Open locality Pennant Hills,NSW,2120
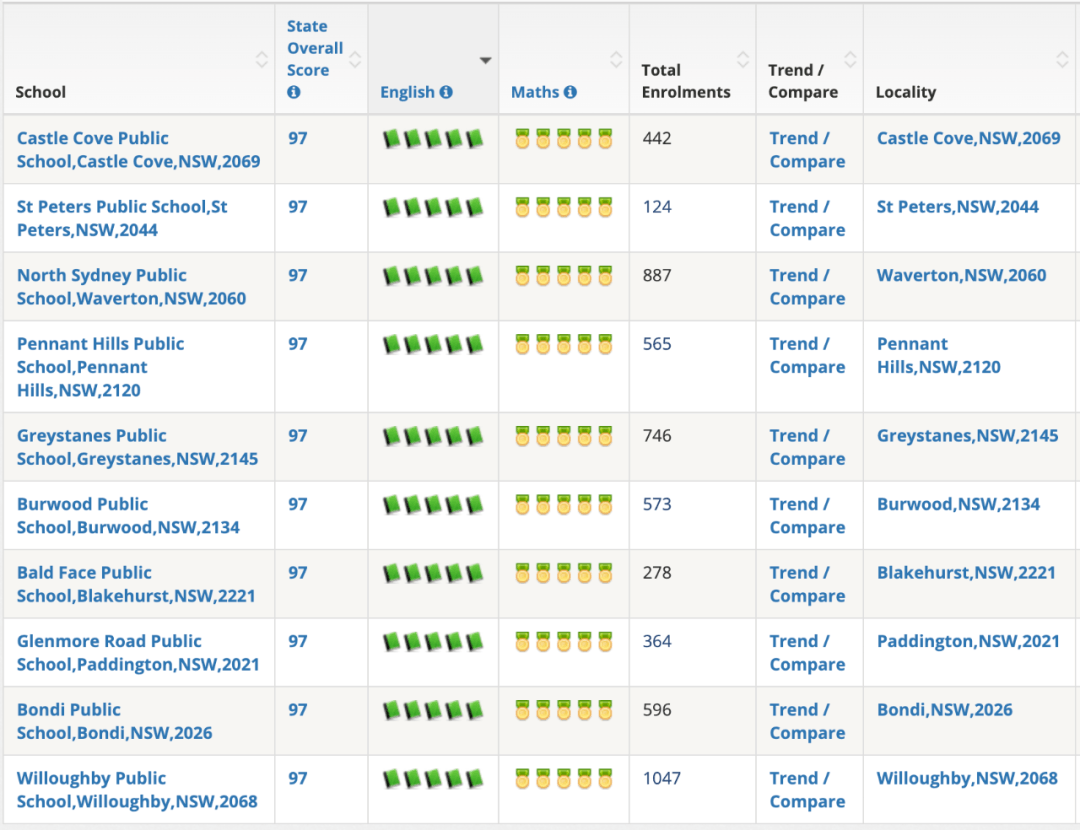Viewport: 1080px width, 830px height. [x=939, y=355]
